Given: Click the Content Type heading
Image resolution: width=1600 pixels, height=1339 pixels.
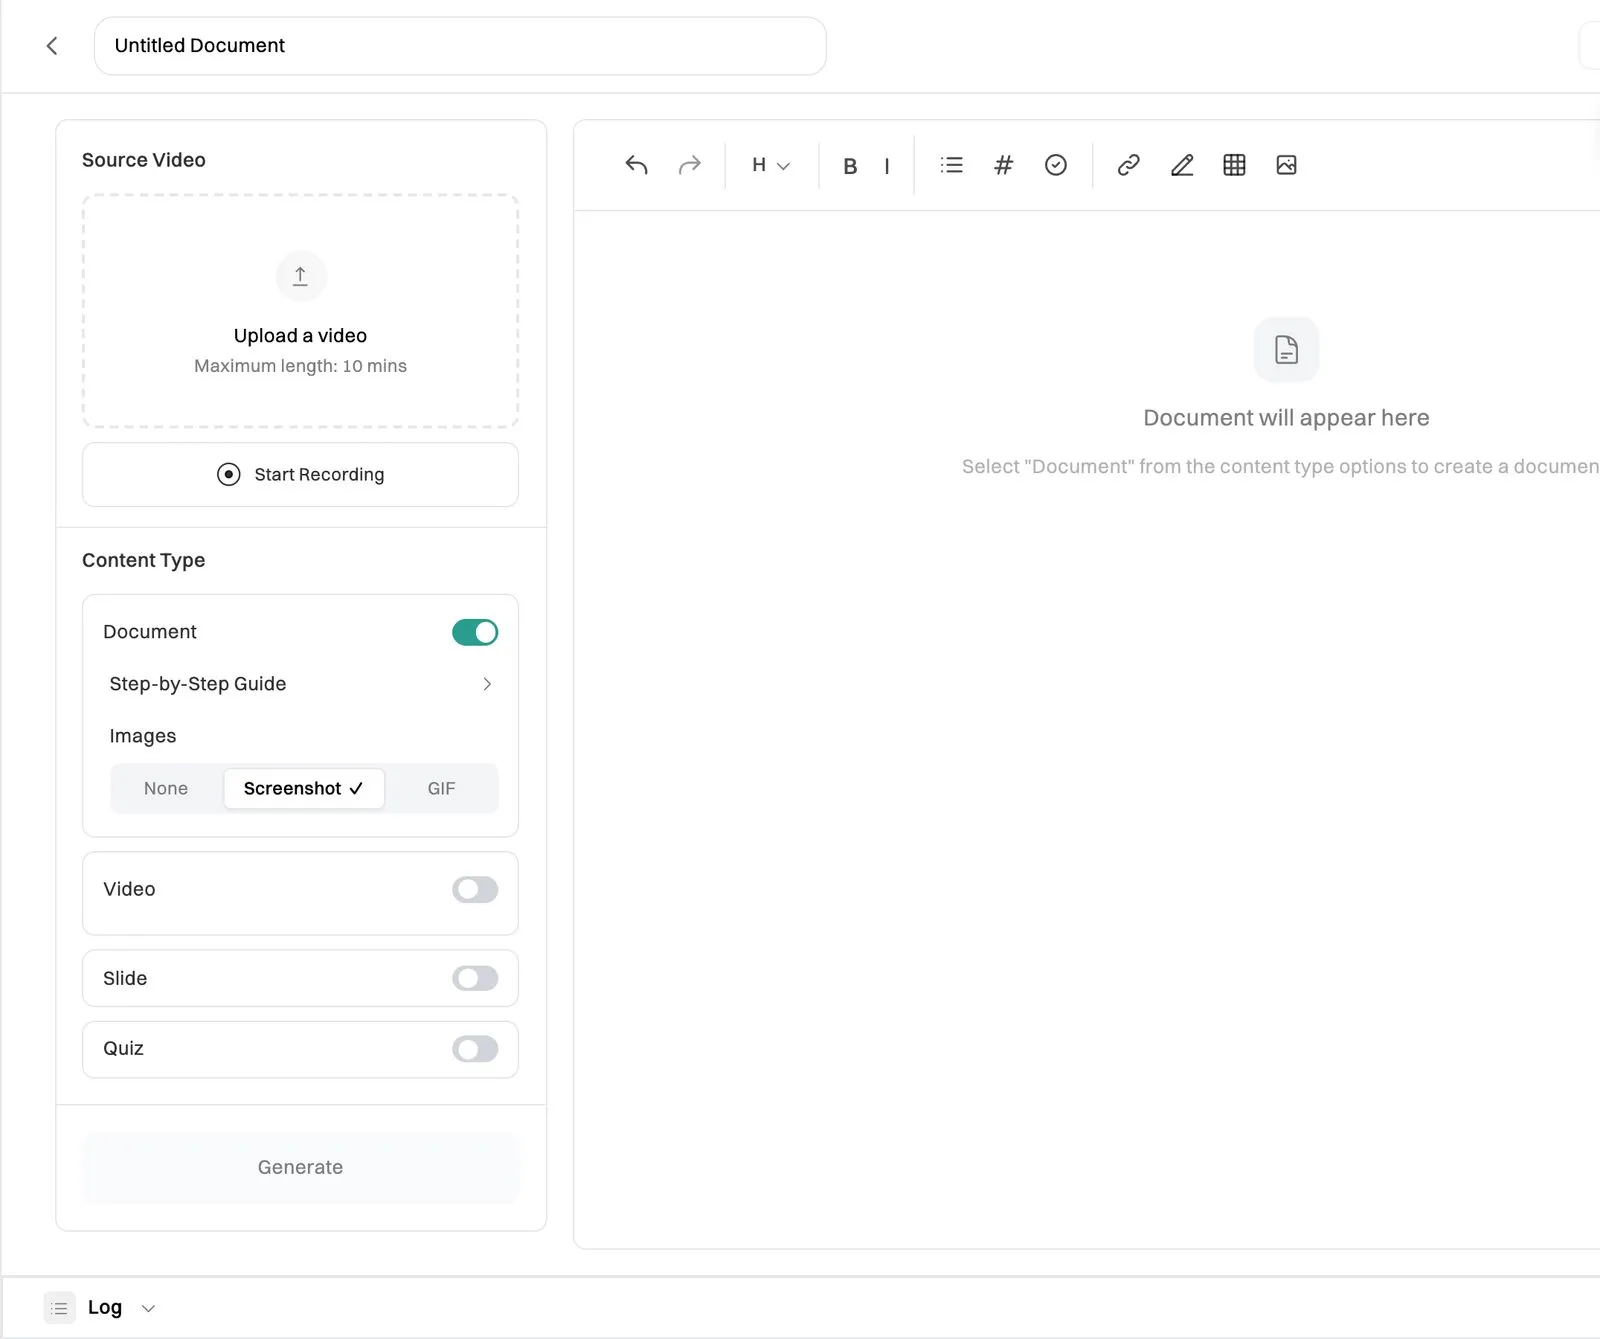Looking at the screenshot, I should coord(144,561).
